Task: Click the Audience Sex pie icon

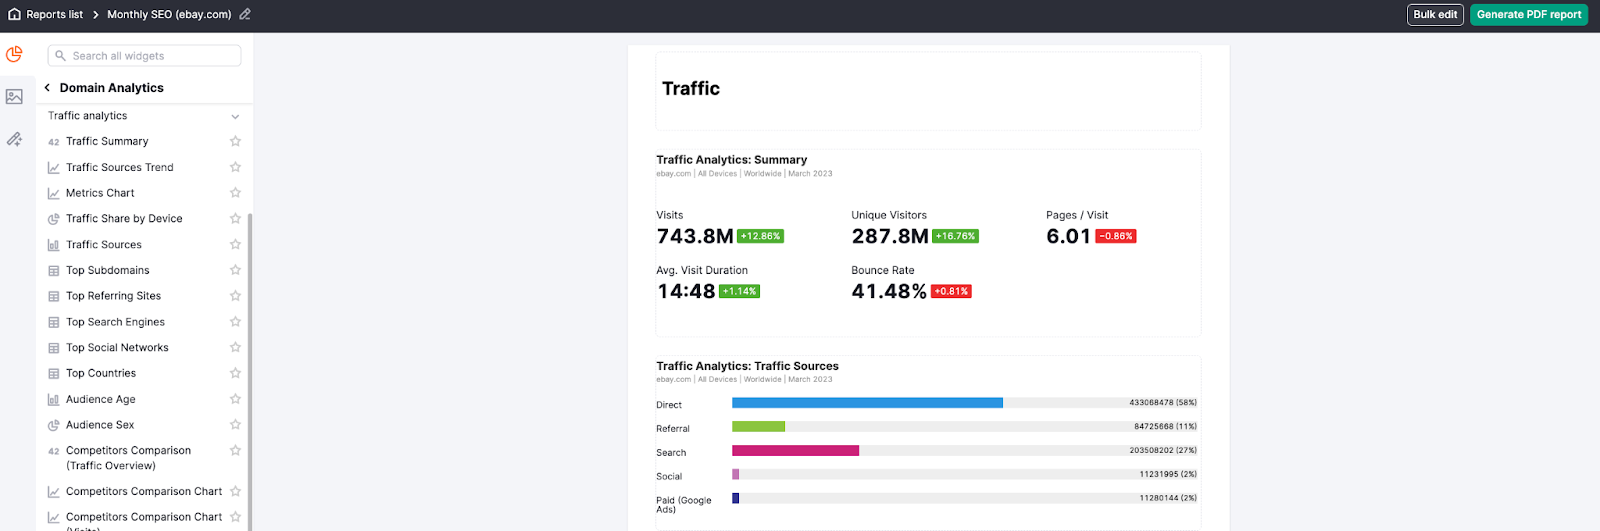Action: [x=54, y=425]
